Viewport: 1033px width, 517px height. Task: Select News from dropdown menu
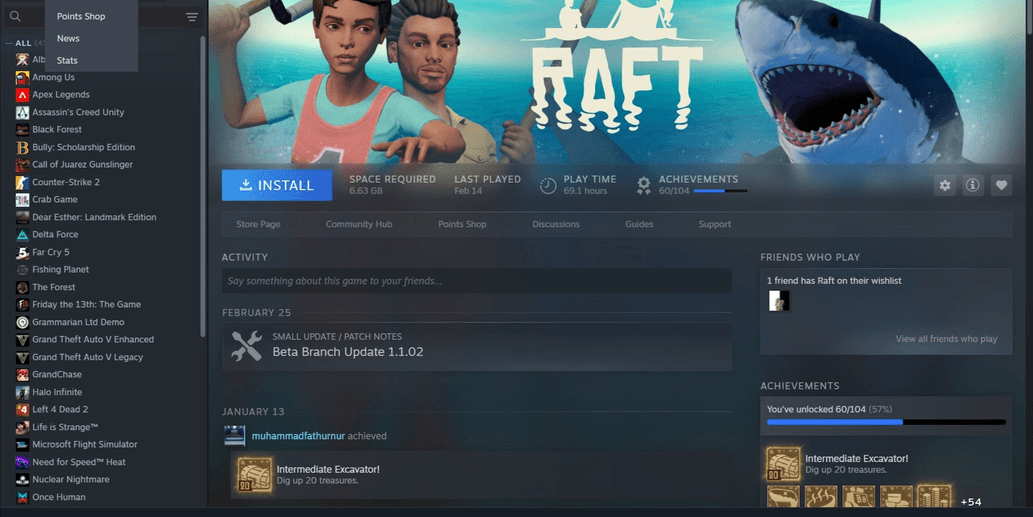click(x=68, y=38)
